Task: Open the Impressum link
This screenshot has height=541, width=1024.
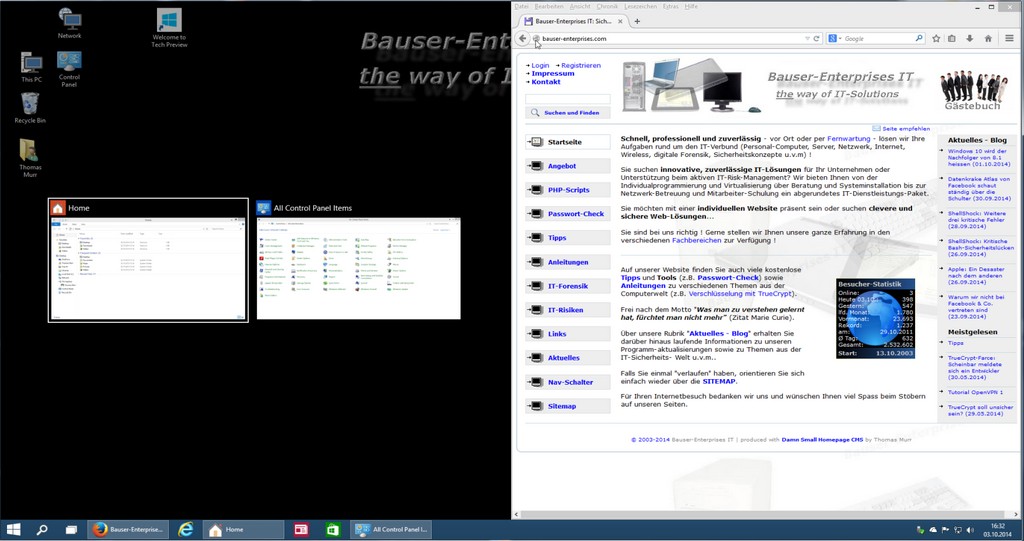Action: 552,74
